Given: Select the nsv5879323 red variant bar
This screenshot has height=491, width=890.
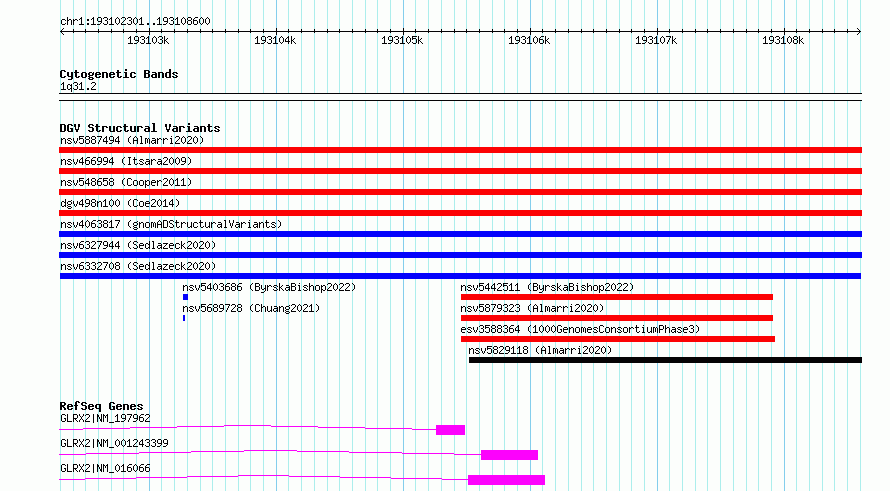Looking at the screenshot, I should [x=616, y=318].
